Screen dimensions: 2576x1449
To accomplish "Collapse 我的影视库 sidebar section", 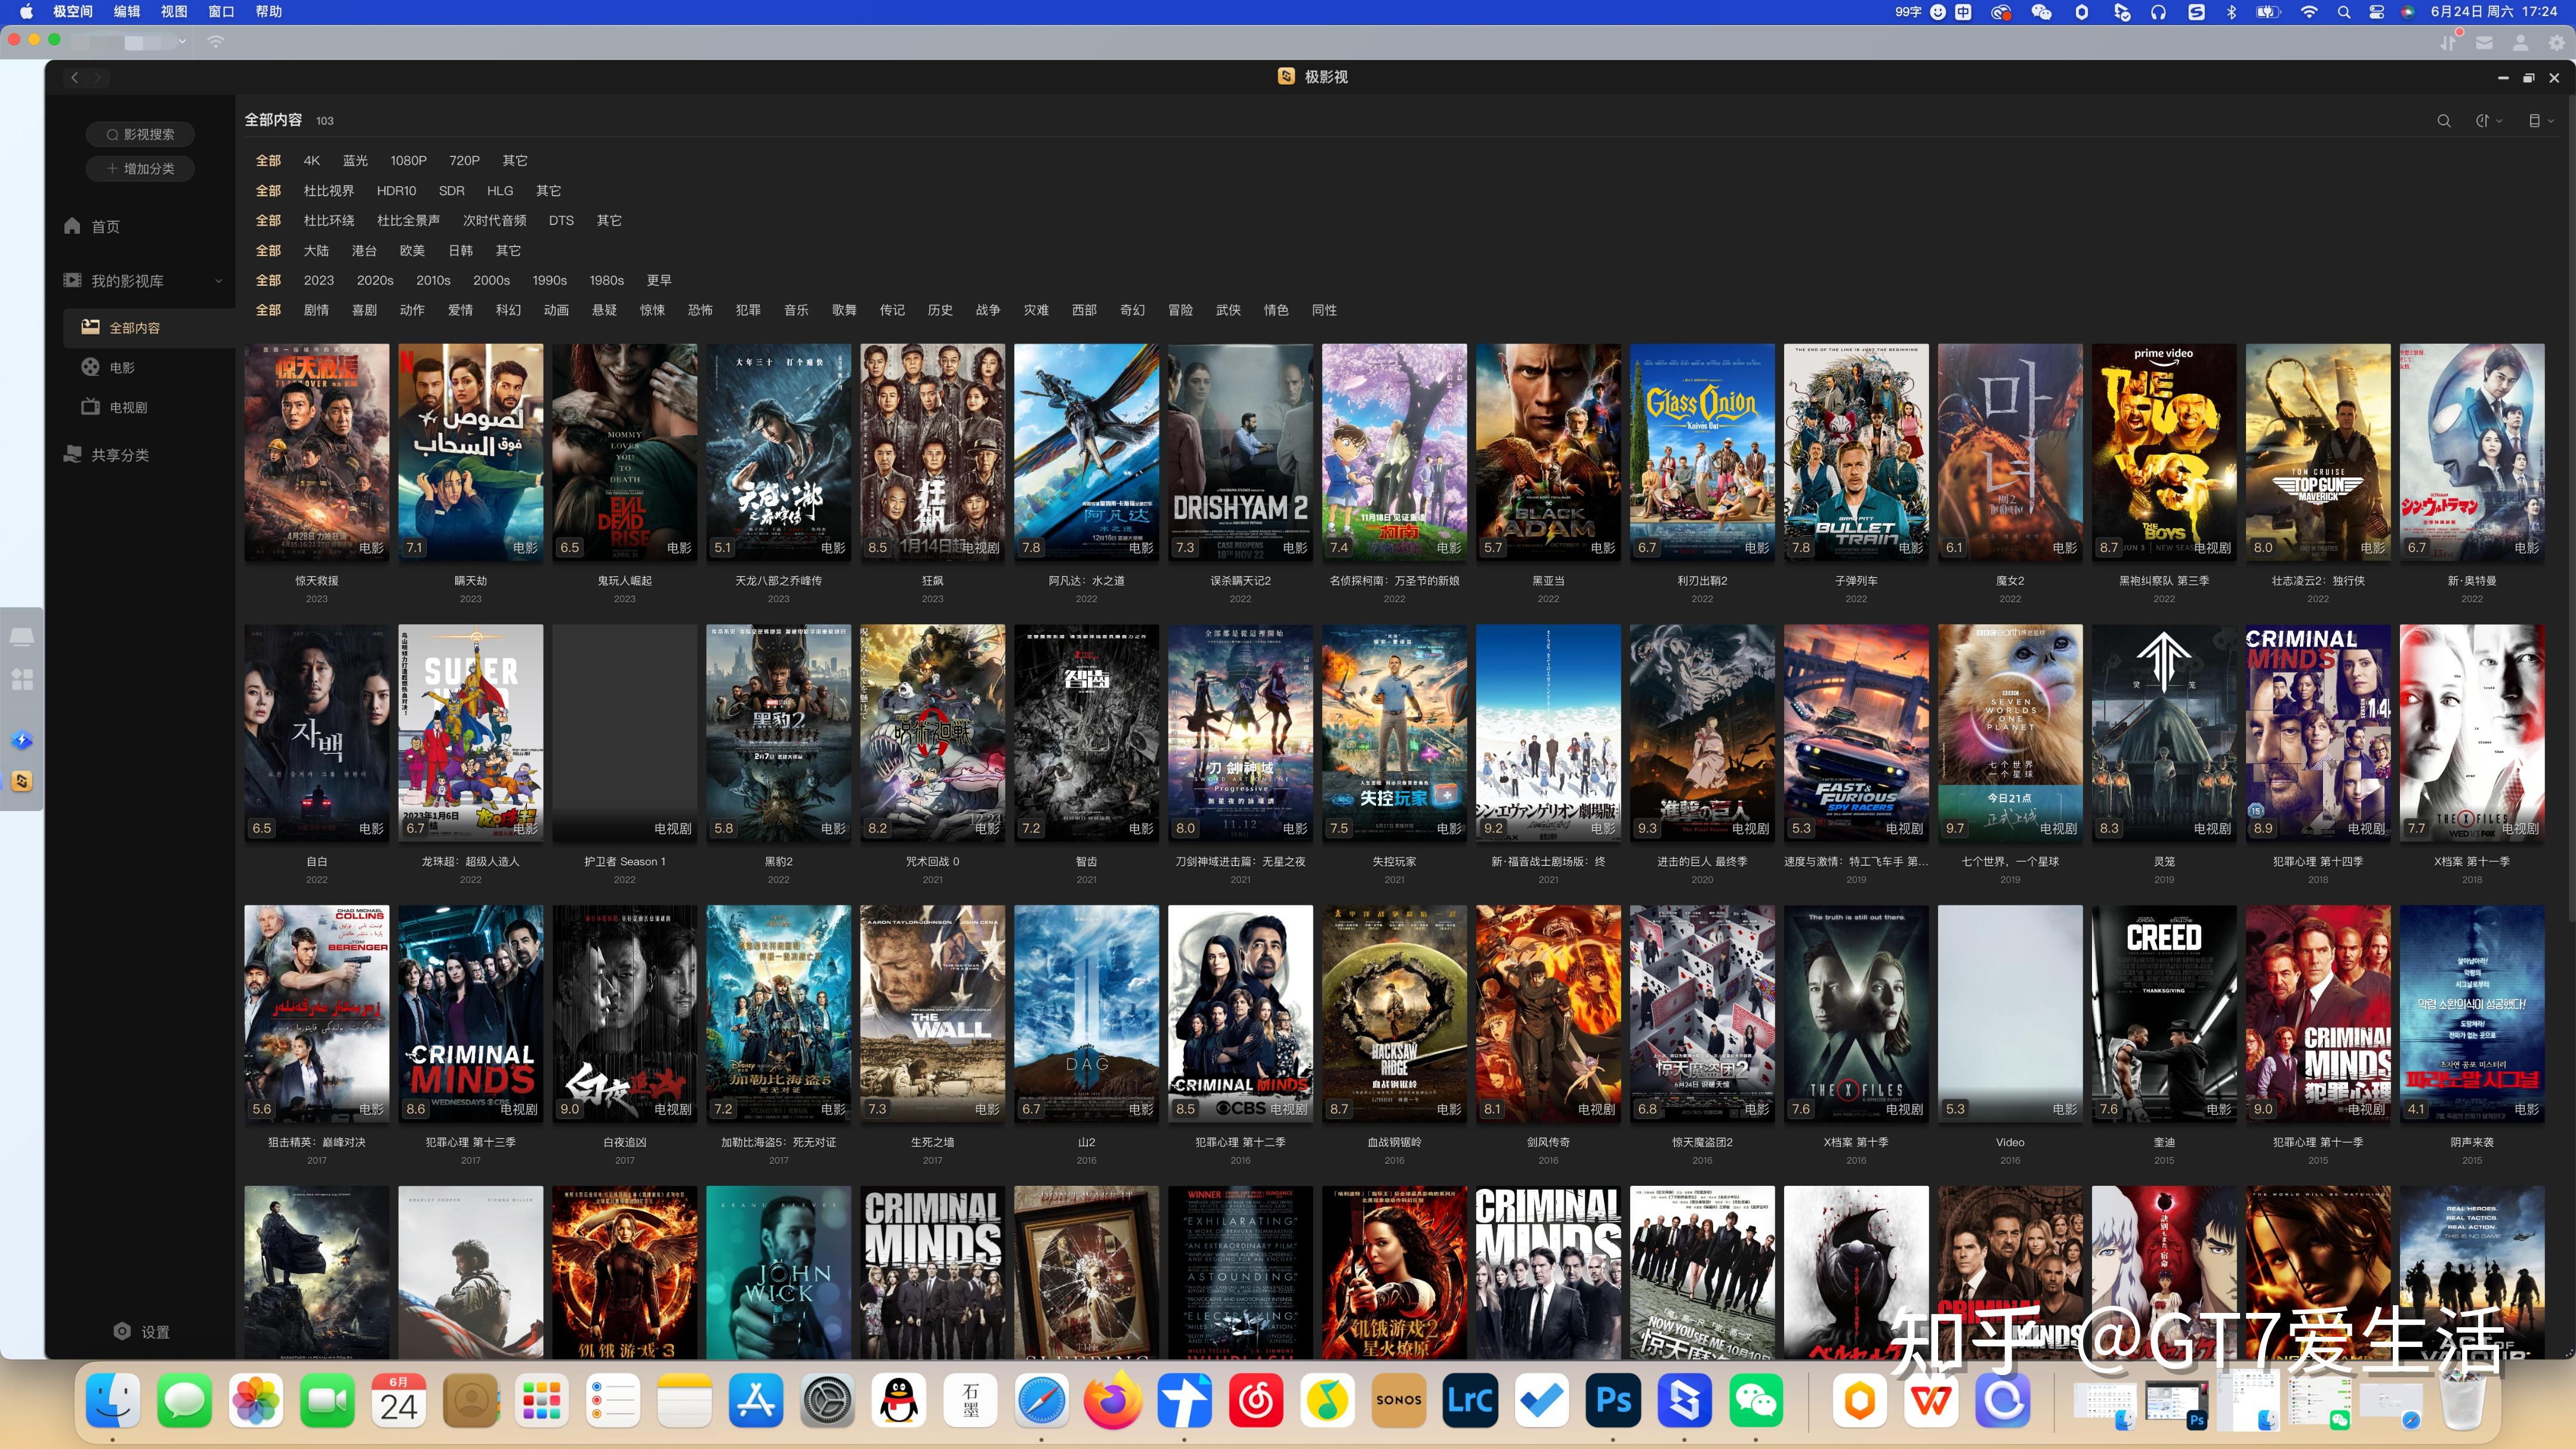I will pyautogui.click(x=218, y=281).
